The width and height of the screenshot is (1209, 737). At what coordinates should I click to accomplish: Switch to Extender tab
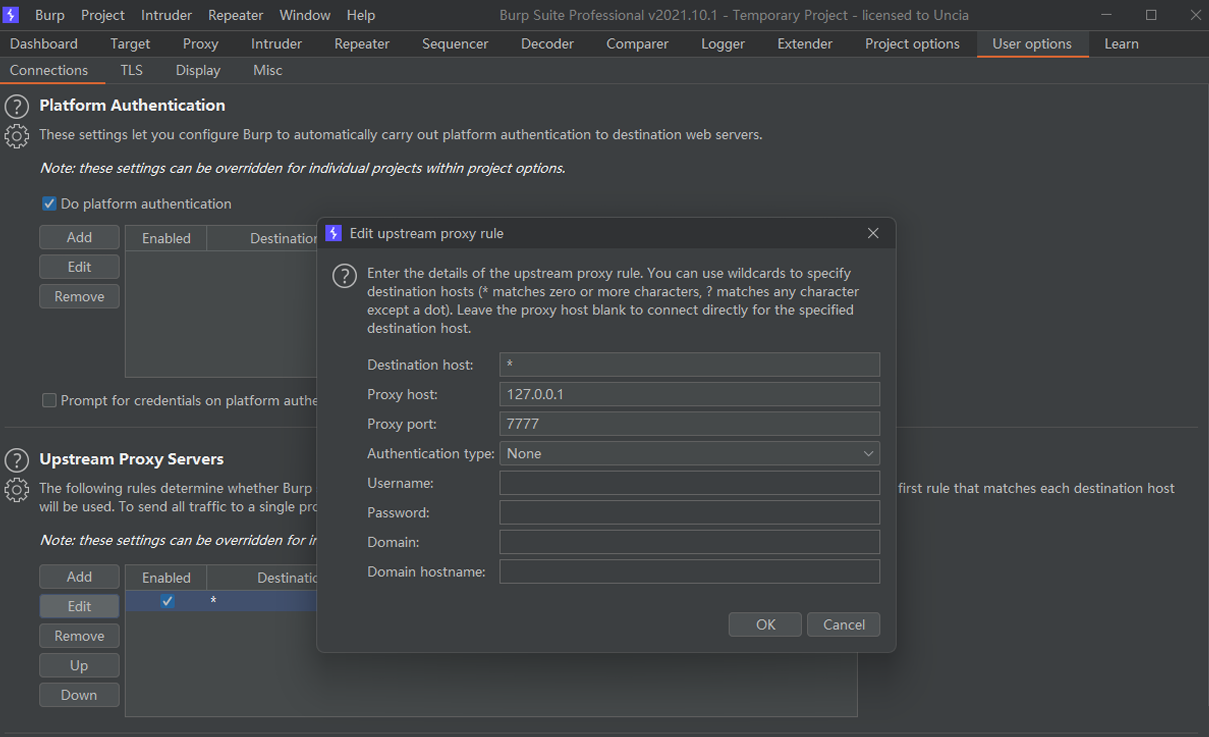pyautogui.click(x=805, y=44)
